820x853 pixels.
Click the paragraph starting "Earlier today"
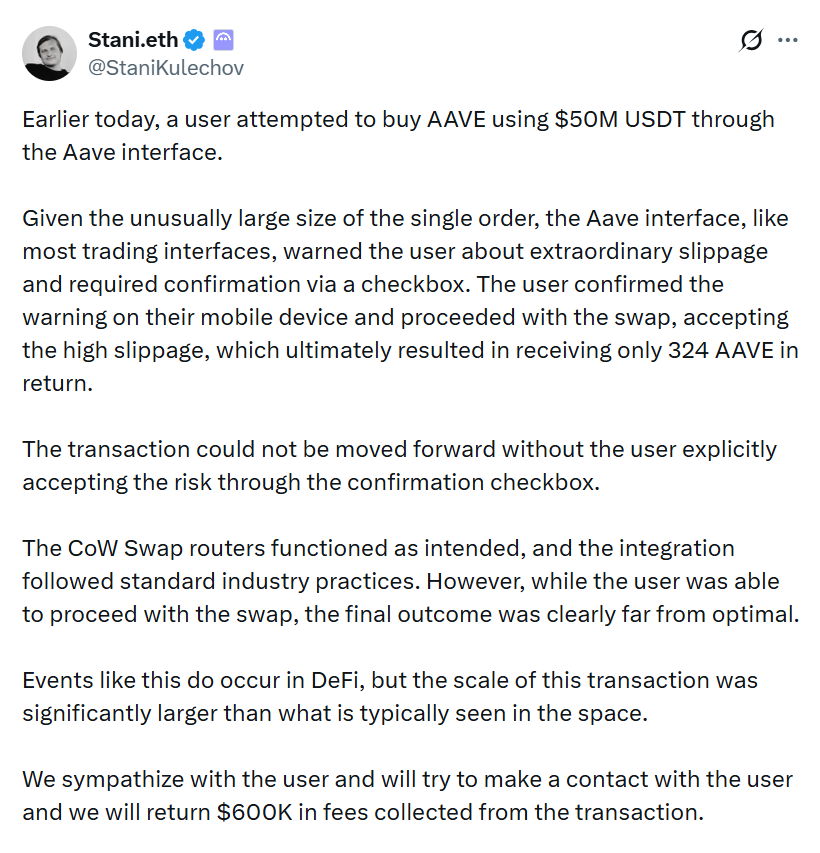[x=398, y=135]
